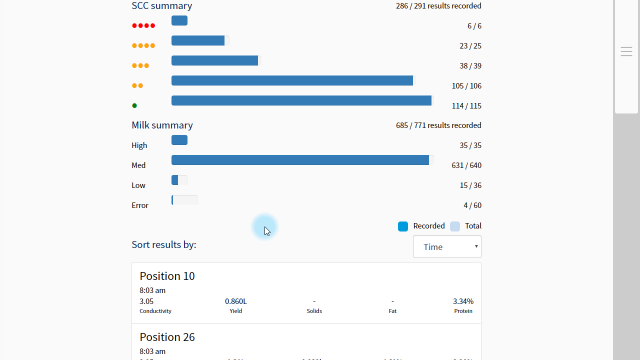Click the 114 / 115 SCC bar

(x=302, y=100)
